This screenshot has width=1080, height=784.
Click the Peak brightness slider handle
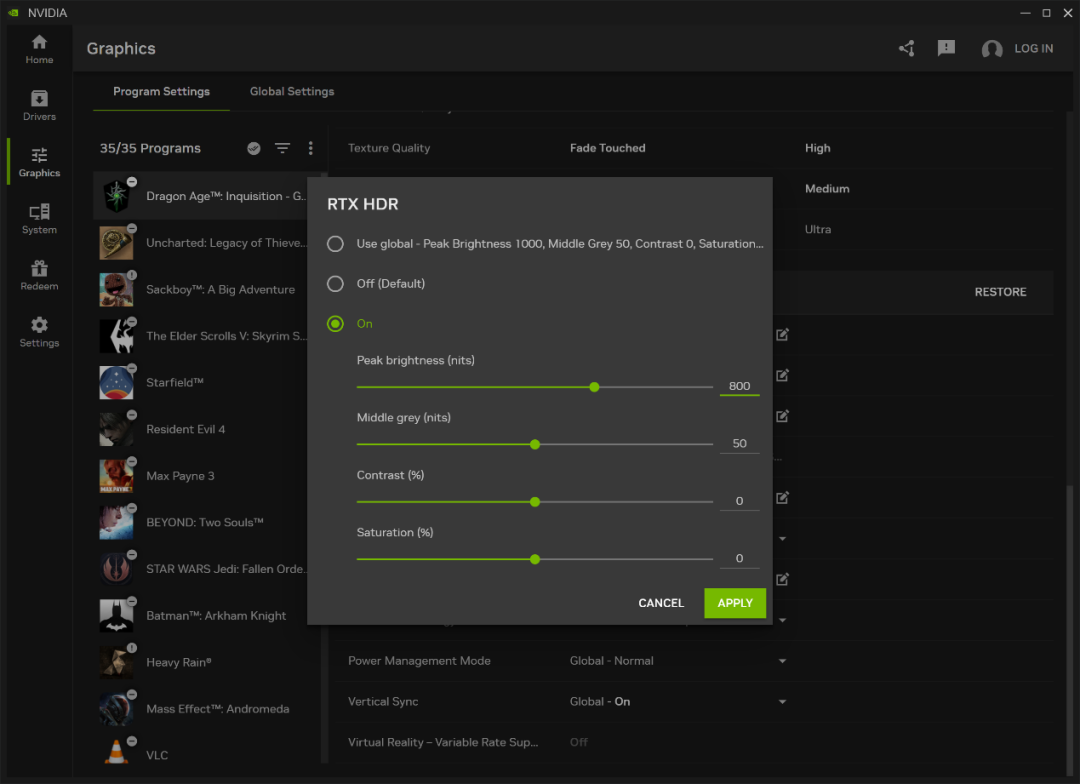click(594, 387)
